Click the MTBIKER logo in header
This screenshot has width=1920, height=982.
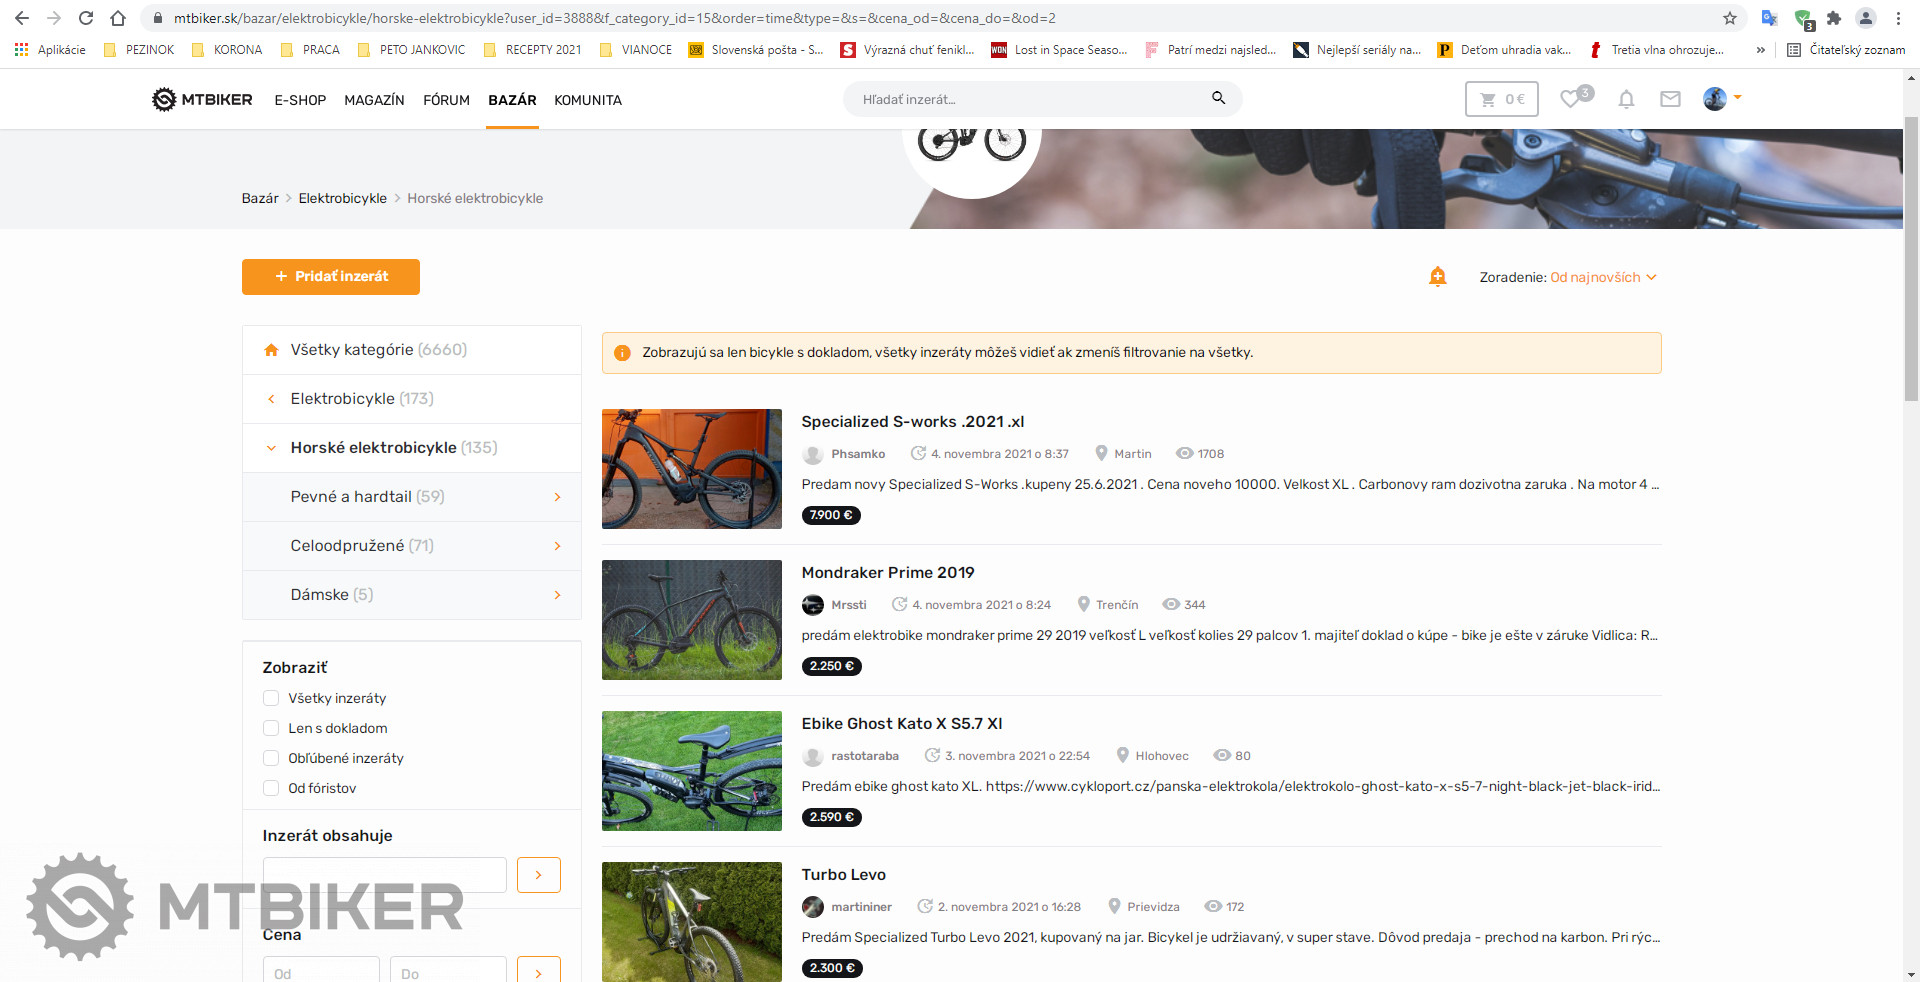click(202, 99)
